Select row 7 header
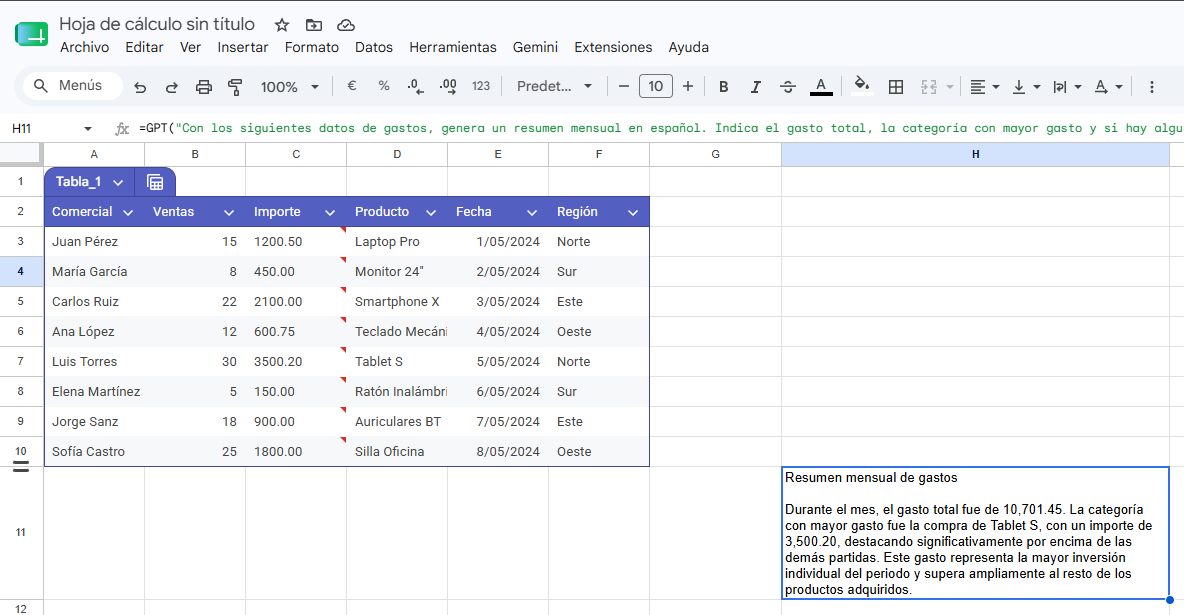Image resolution: width=1184 pixels, height=615 pixels. 21,361
